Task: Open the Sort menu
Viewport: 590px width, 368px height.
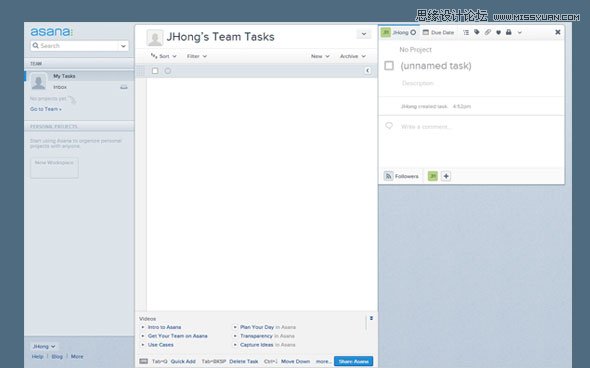Action: 163,56
